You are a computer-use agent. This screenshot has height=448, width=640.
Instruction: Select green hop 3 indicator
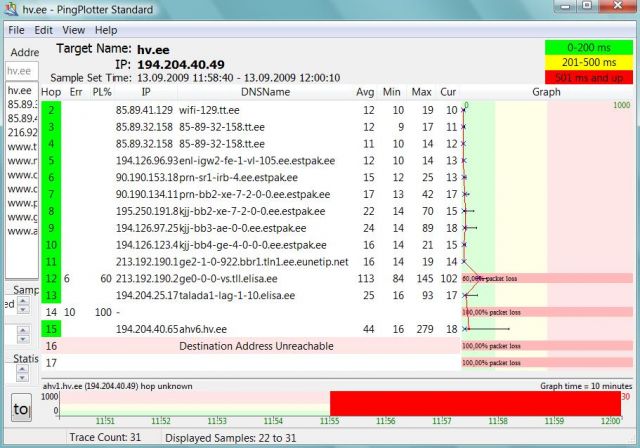pyautogui.click(x=51, y=127)
